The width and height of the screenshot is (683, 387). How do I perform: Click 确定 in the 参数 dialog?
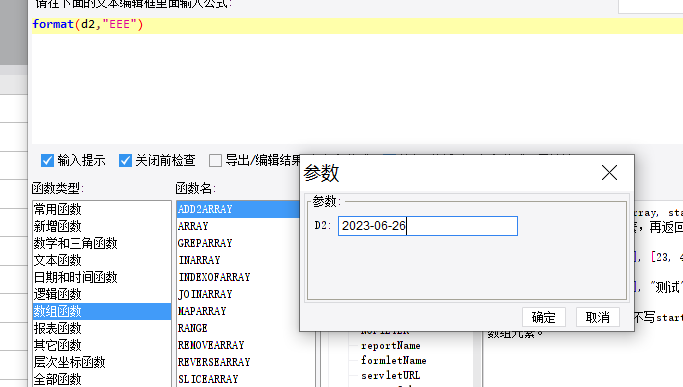tap(544, 317)
